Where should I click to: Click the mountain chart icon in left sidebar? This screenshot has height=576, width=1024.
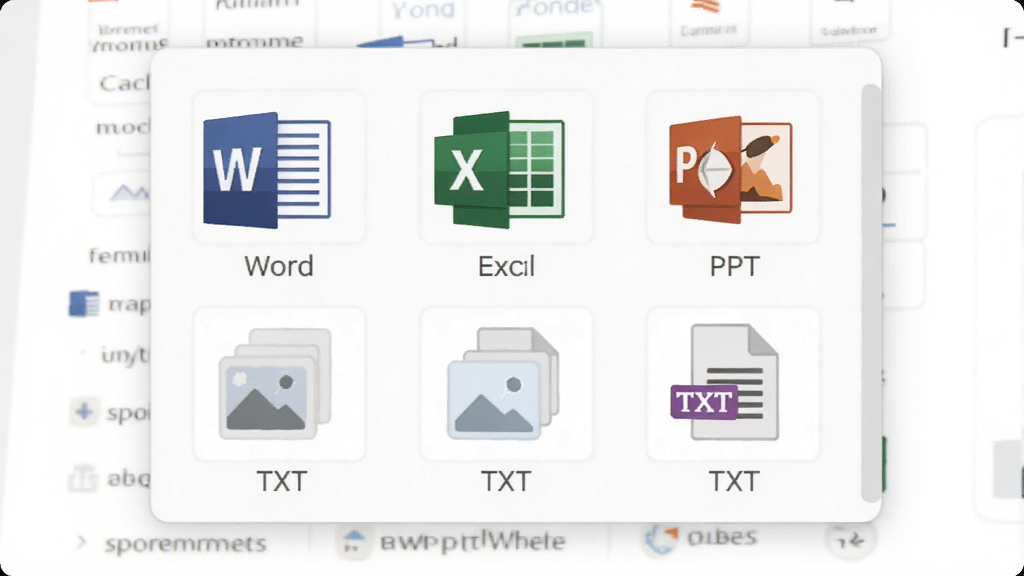coord(130,193)
